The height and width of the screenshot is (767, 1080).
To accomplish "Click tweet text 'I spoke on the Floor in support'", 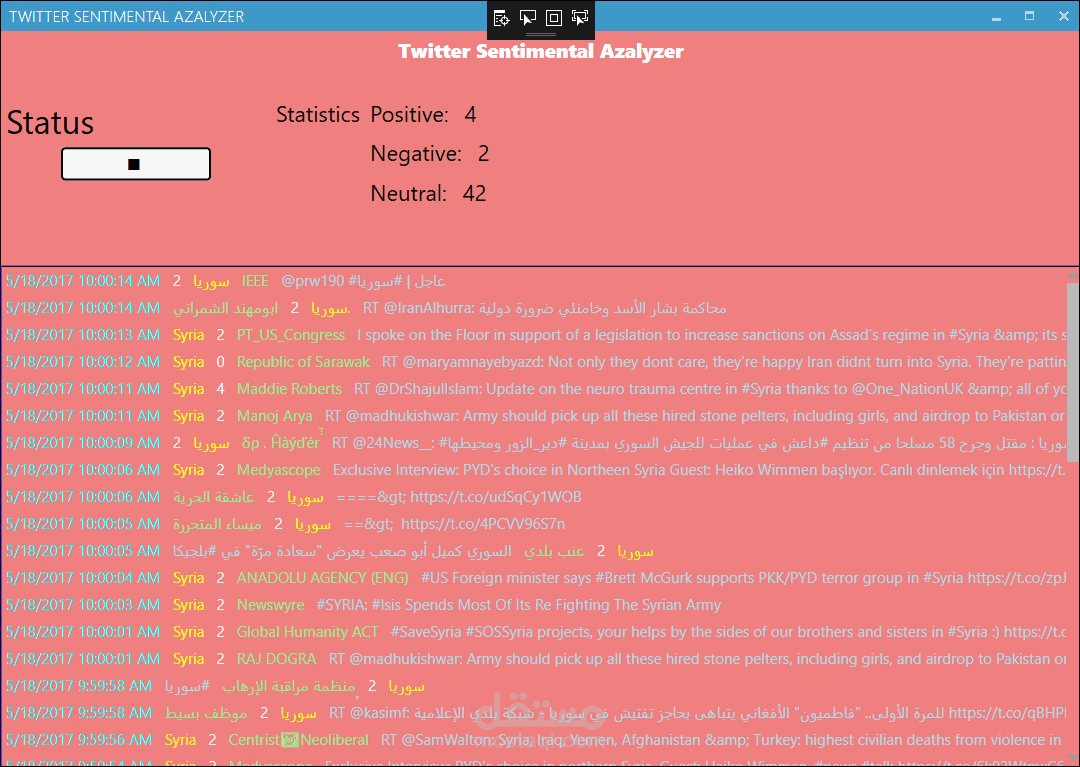I will (712, 335).
